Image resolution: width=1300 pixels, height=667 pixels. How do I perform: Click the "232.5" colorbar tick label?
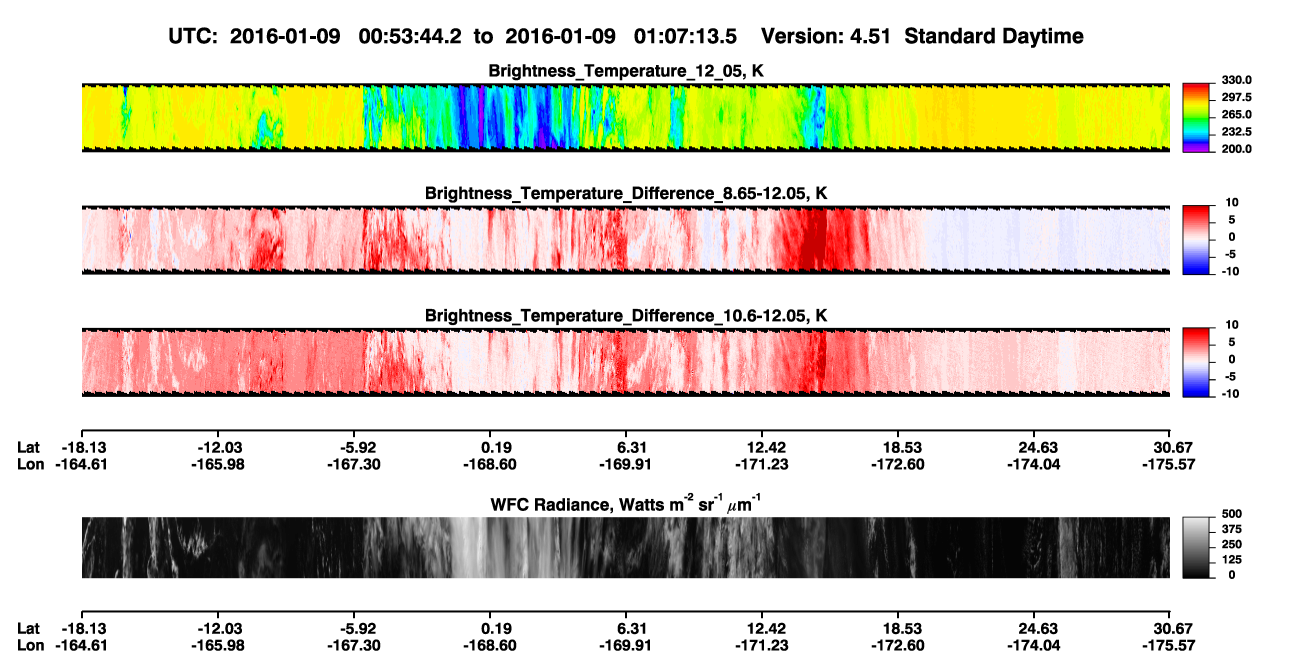pos(1239,132)
